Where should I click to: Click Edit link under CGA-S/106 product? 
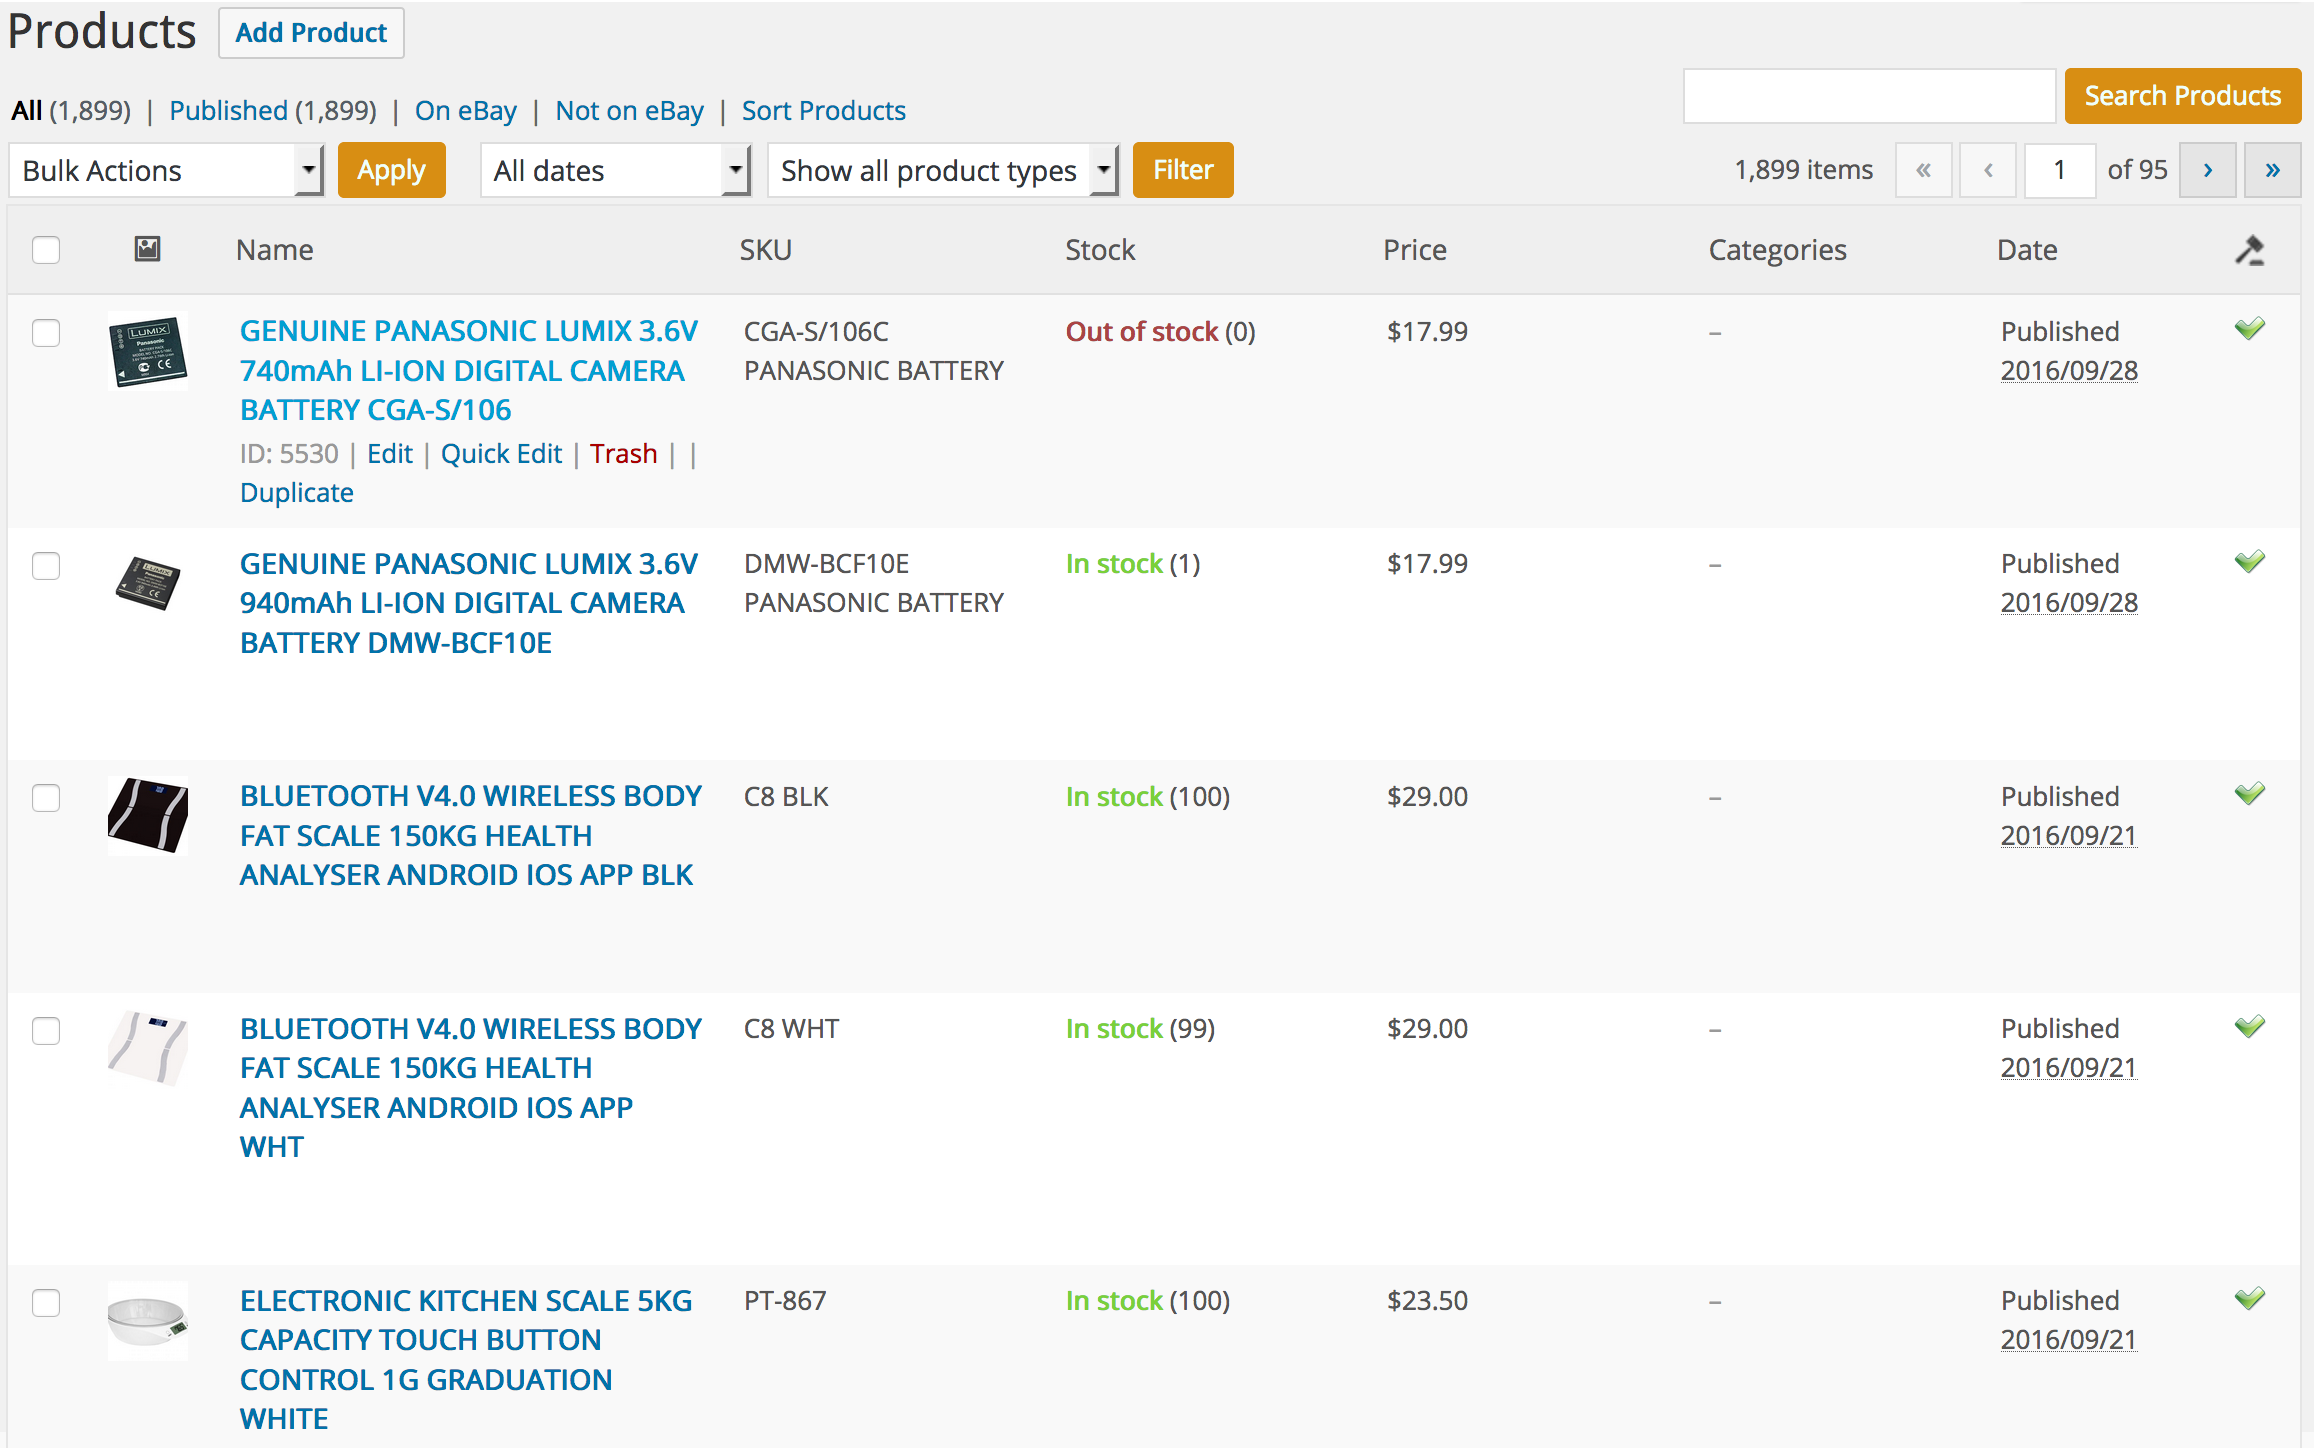[390, 454]
